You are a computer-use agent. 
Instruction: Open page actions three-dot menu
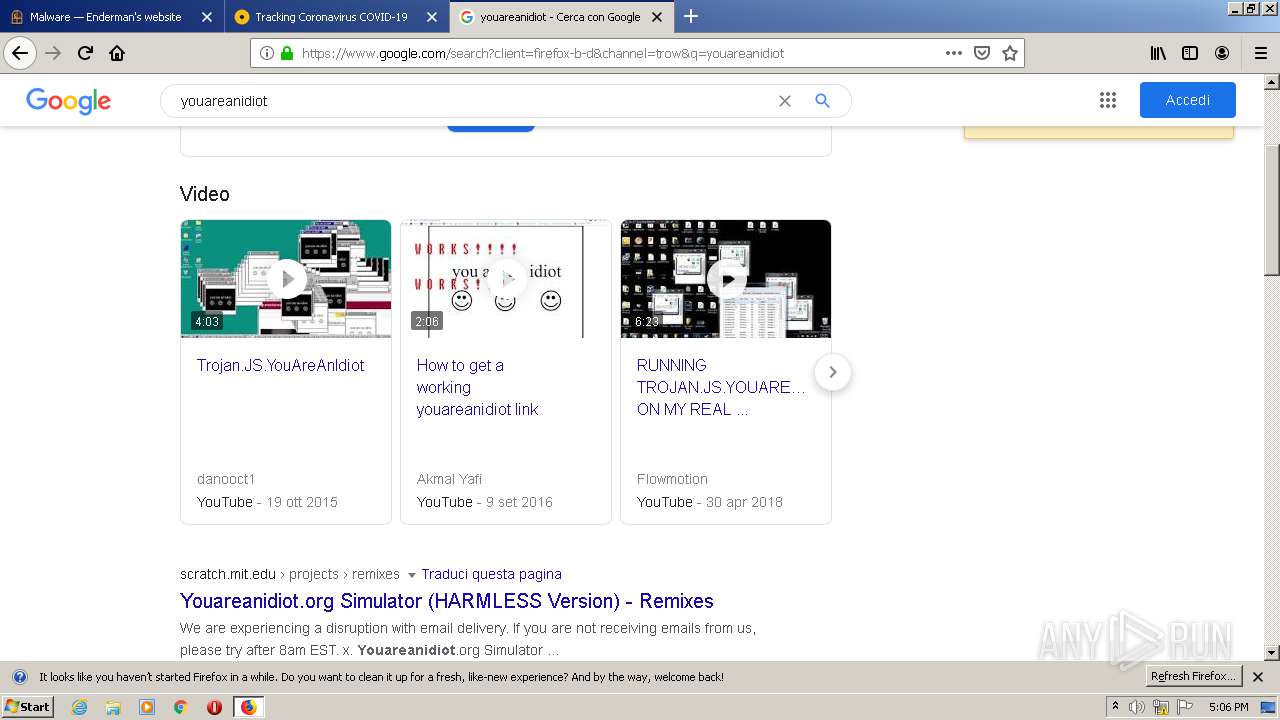pyautogui.click(x=953, y=53)
